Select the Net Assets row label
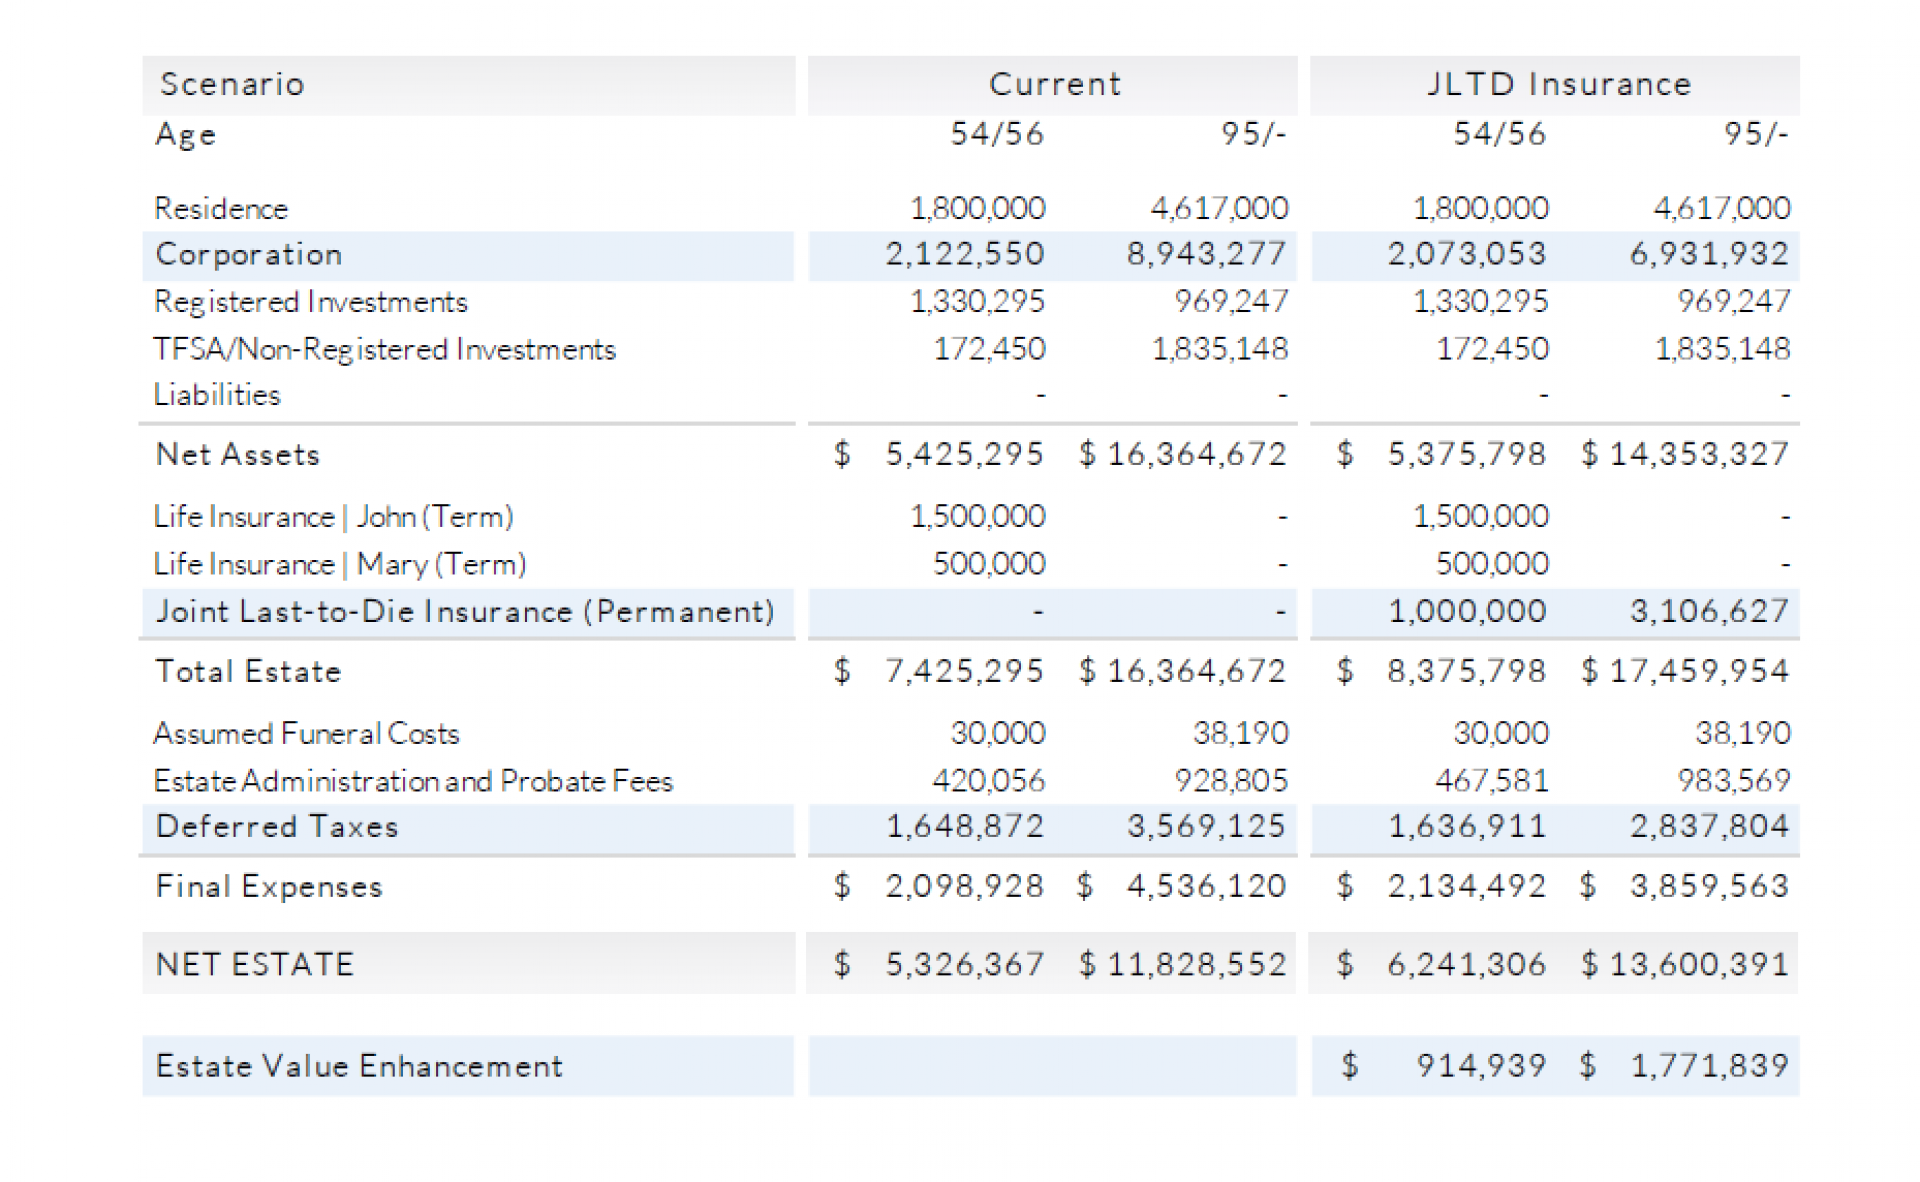Screen dimensions: 1920x1182 pyautogui.click(x=238, y=455)
